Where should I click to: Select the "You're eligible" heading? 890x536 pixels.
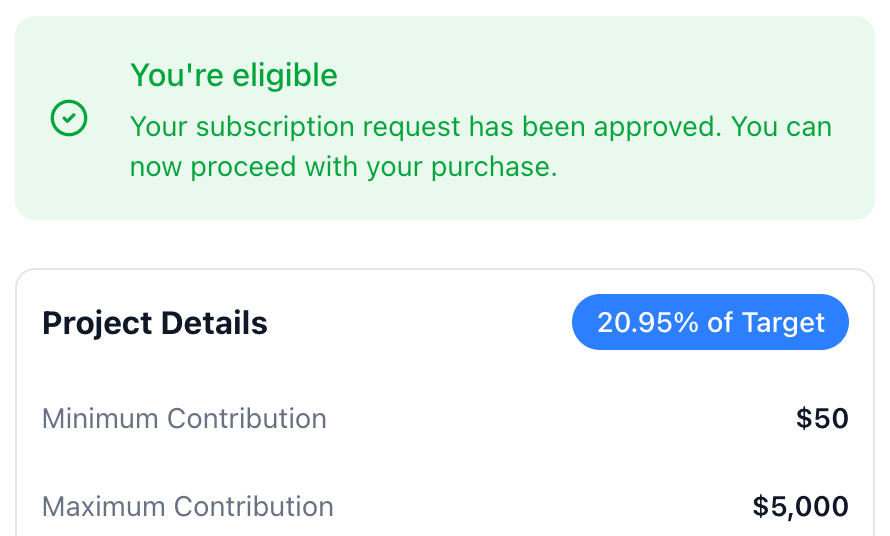point(234,76)
